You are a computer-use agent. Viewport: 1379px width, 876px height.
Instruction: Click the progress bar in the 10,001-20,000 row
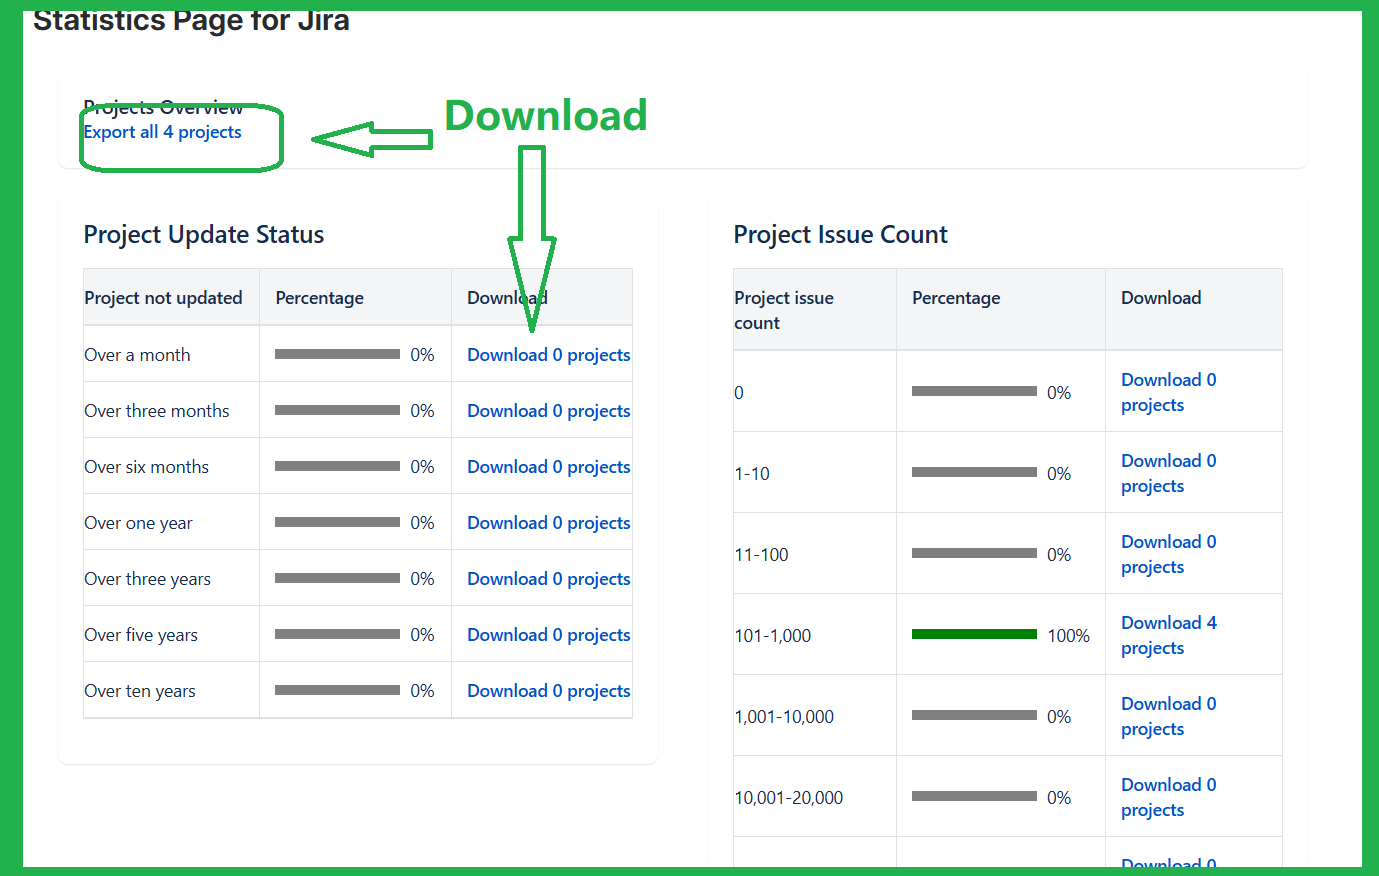pyautogui.click(x=974, y=796)
